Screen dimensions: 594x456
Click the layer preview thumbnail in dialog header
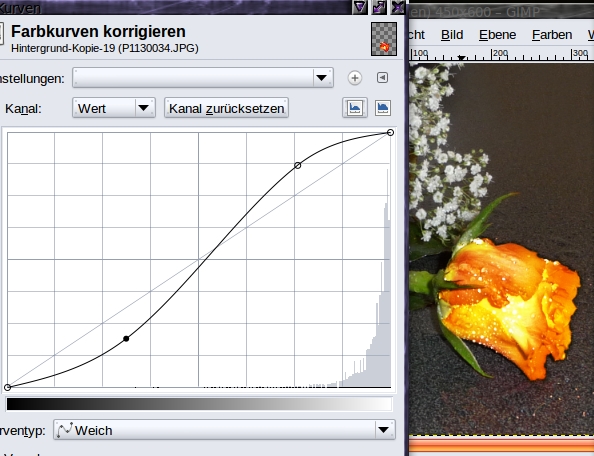coord(384,39)
